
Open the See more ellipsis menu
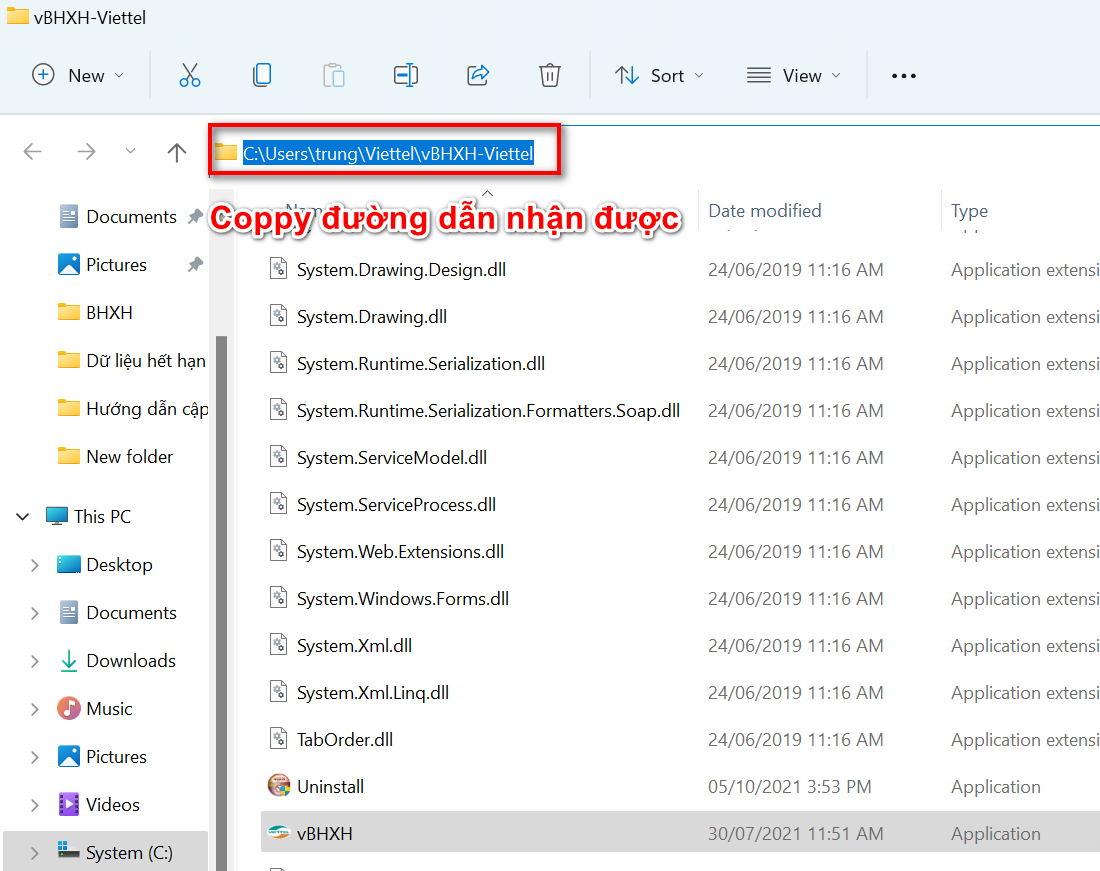[x=904, y=76]
